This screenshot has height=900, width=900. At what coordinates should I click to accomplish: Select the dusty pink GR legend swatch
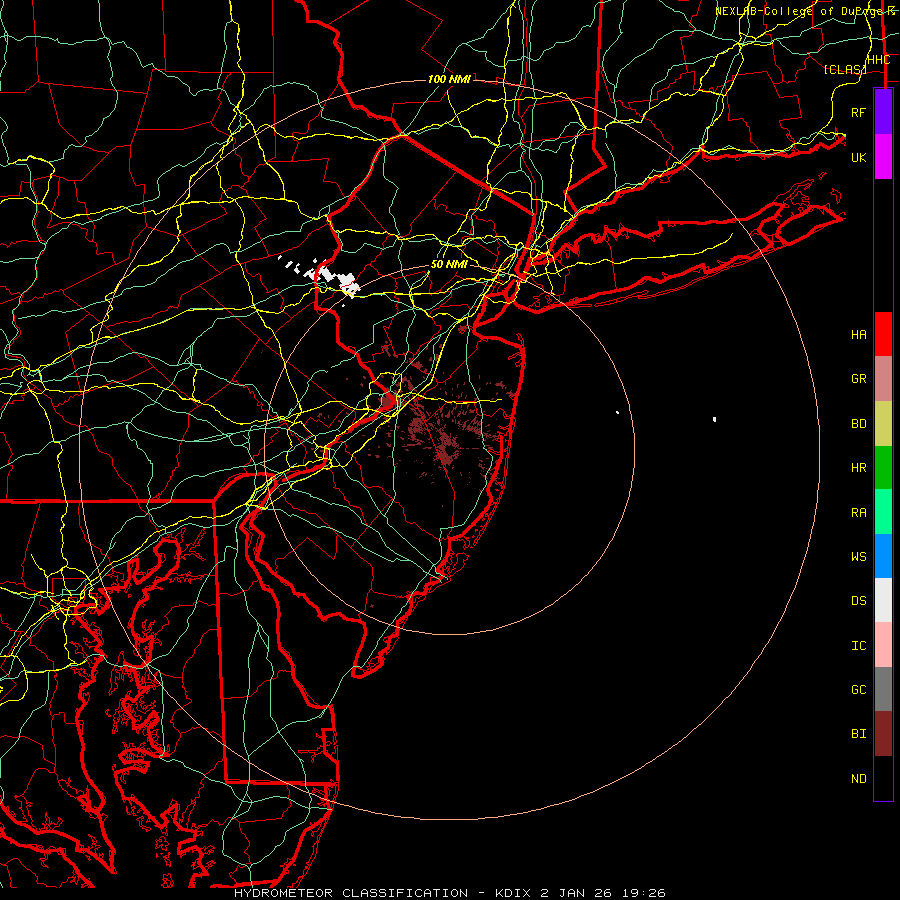pyautogui.click(x=883, y=378)
